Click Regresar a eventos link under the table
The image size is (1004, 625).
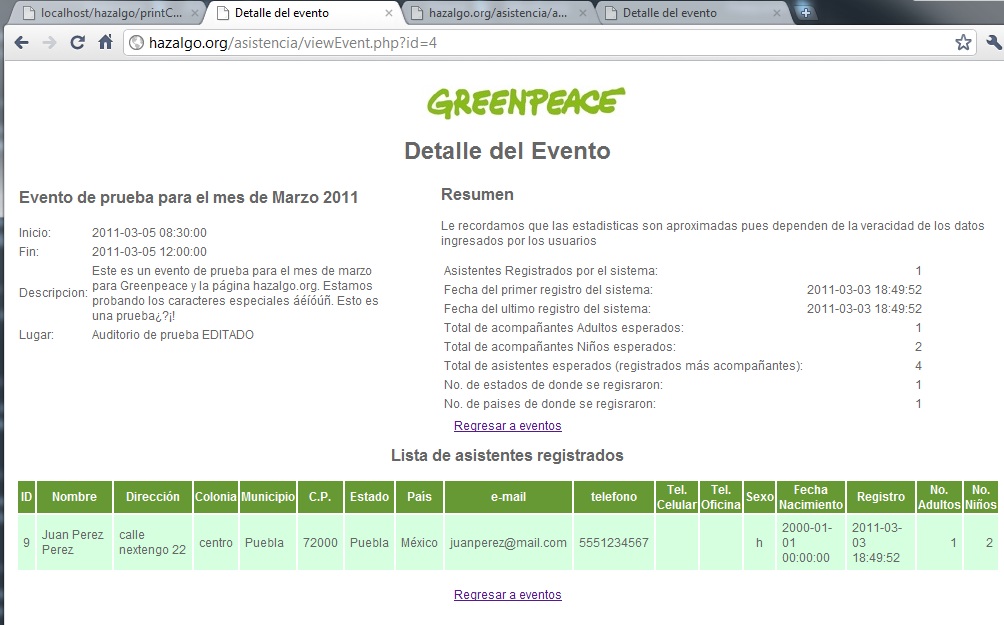(x=507, y=595)
